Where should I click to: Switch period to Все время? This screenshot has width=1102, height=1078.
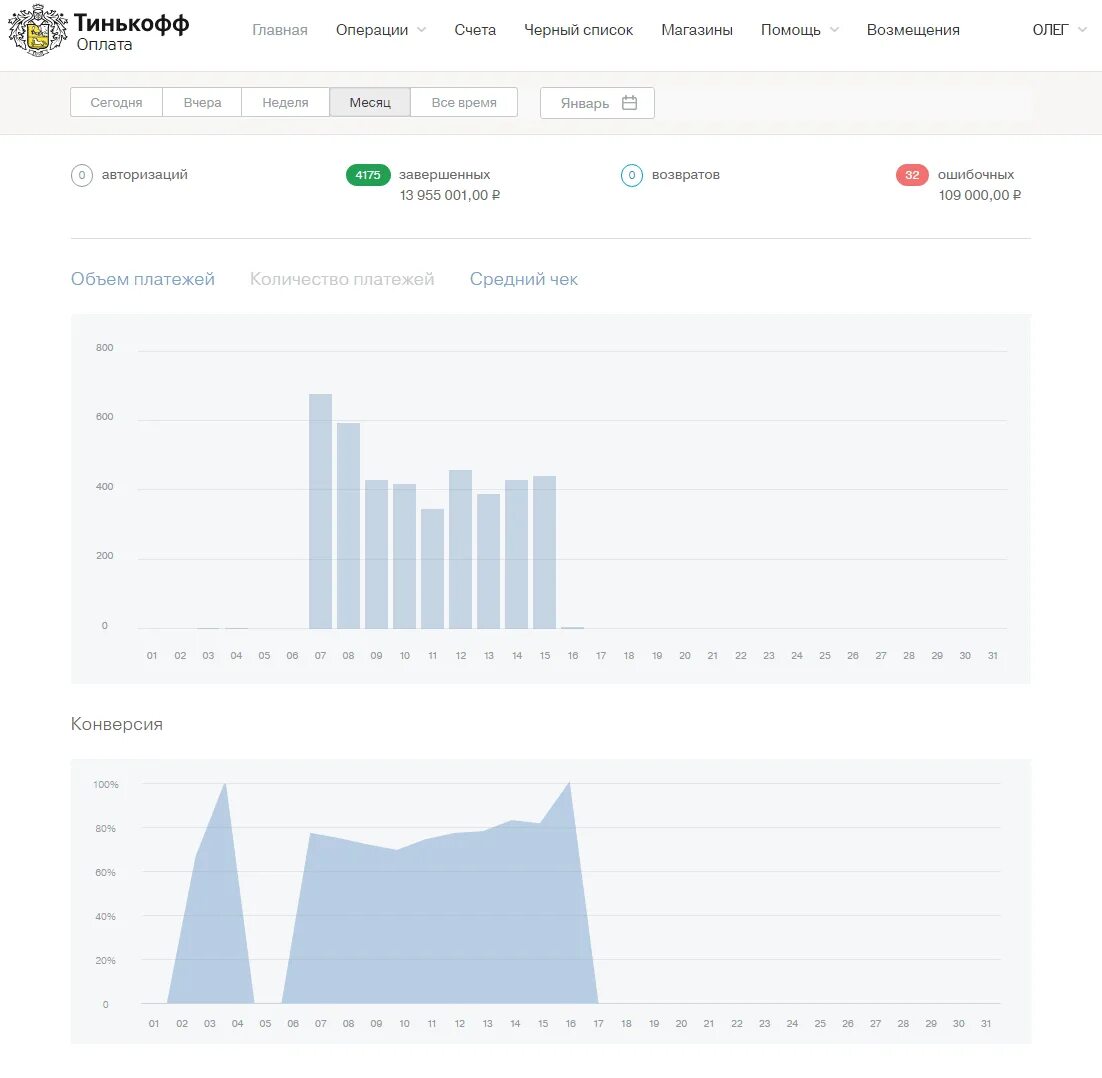[464, 103]
